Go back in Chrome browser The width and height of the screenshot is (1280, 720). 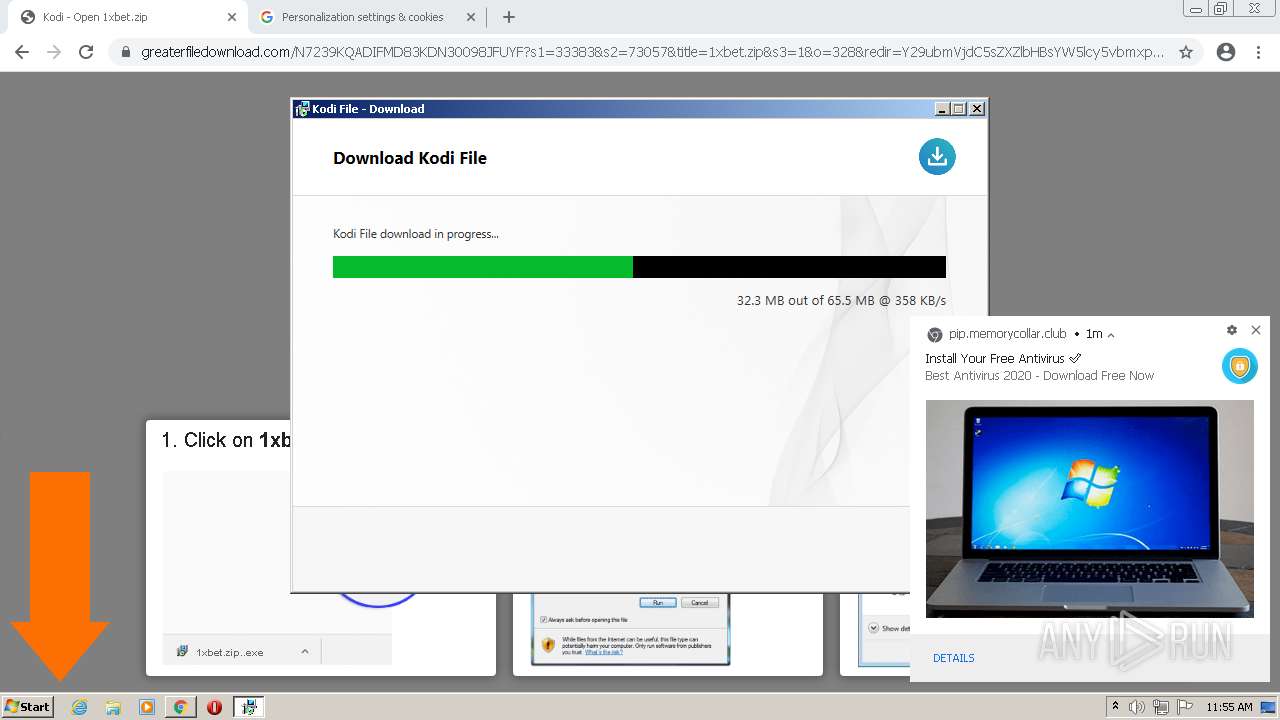(22, 52)
